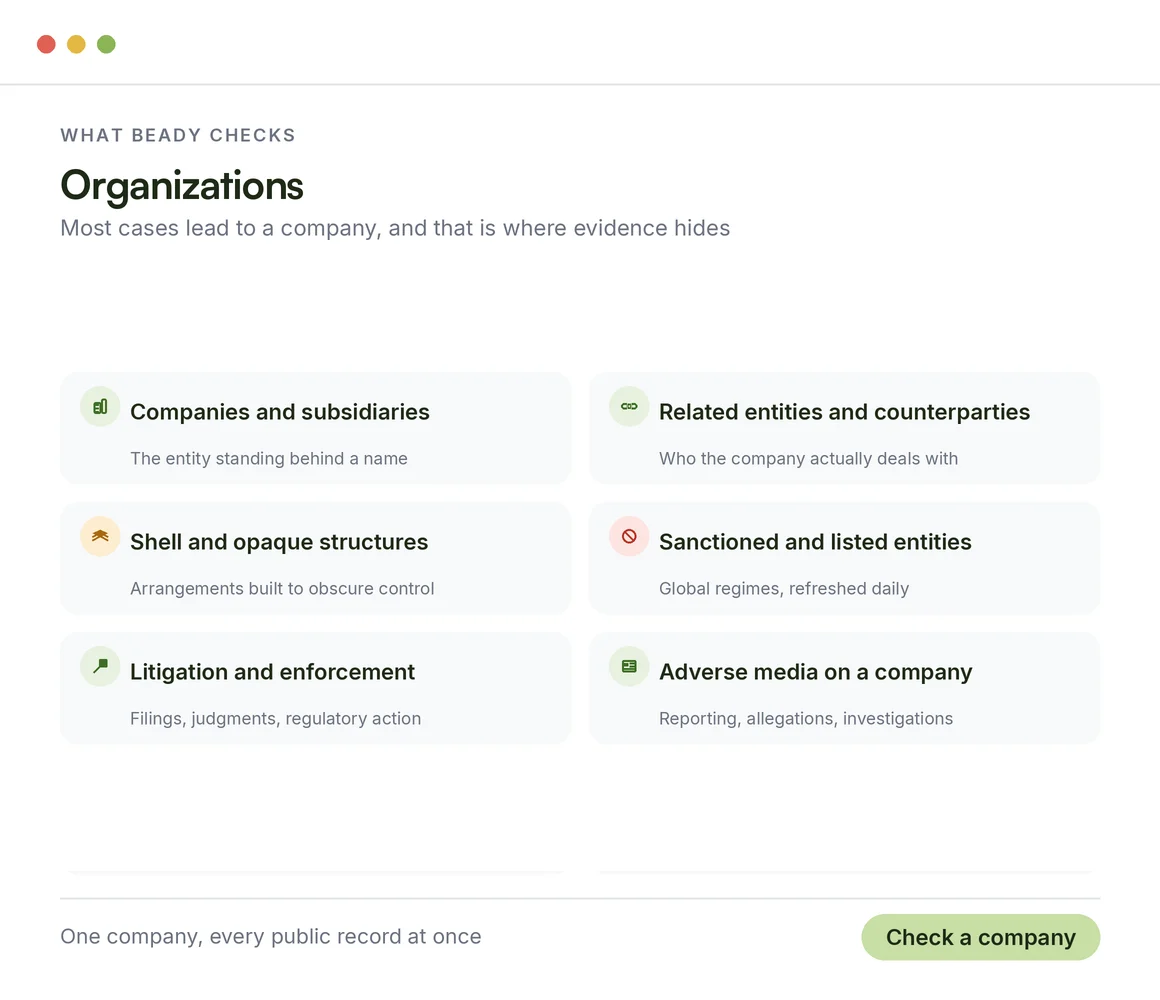Click the Sanctioned entities prohibited icon
The image size is (1160, 1000).
(x=629, y=536)
